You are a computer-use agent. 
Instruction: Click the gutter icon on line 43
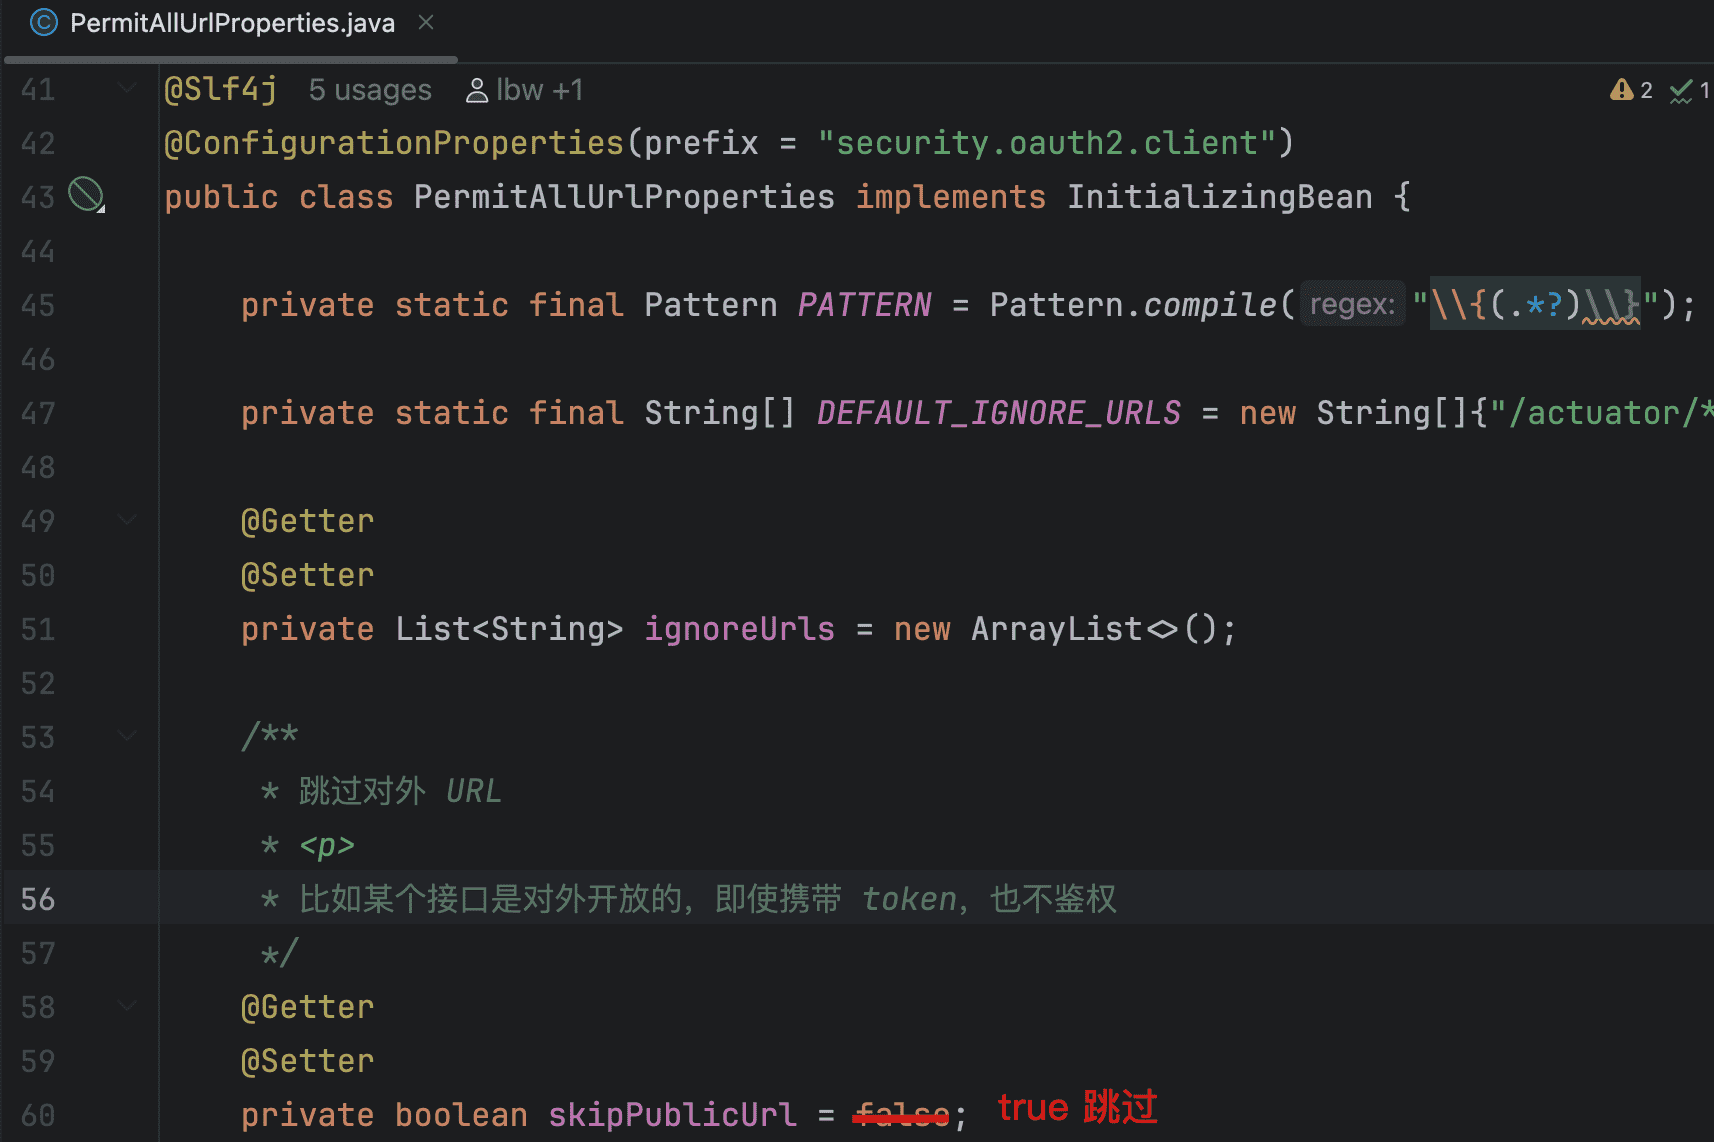tap(86, 195)
